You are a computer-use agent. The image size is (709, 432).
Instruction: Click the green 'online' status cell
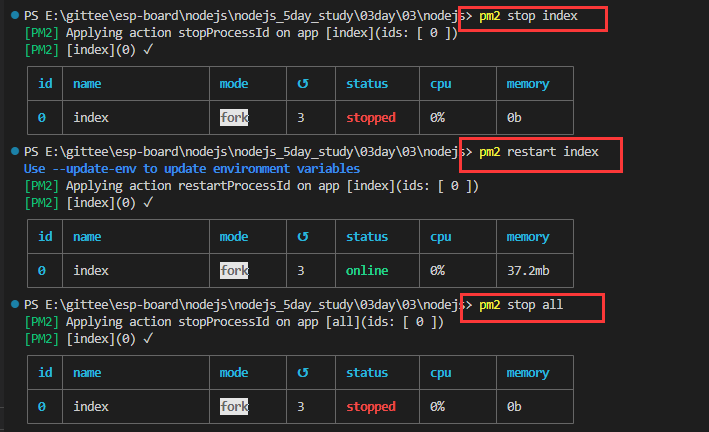(x=367, y=271)
